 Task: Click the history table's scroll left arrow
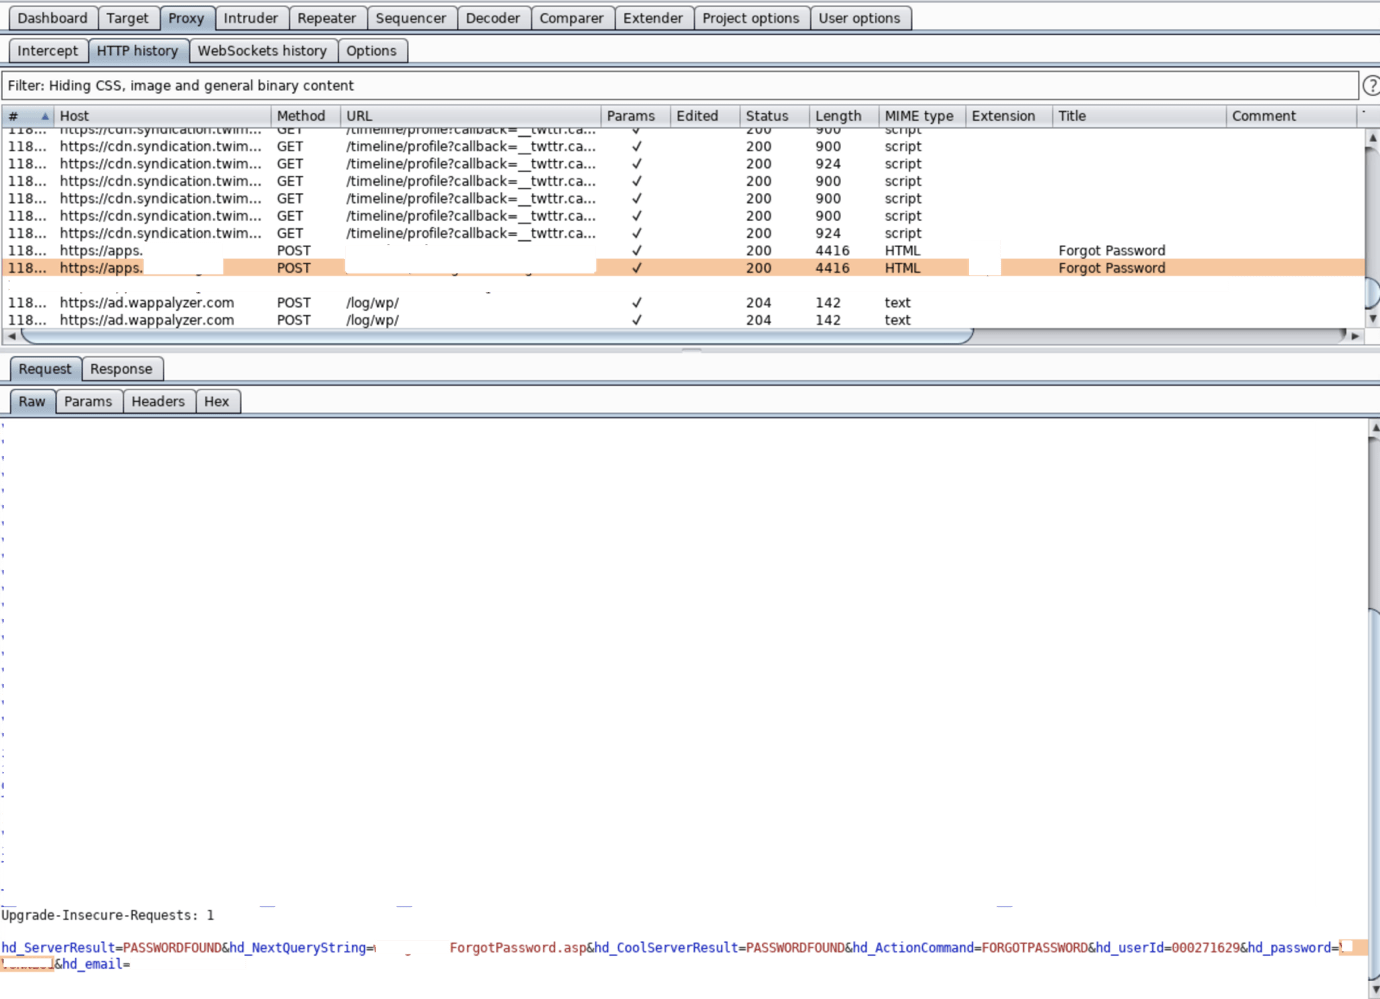click(x=12, y=336)
